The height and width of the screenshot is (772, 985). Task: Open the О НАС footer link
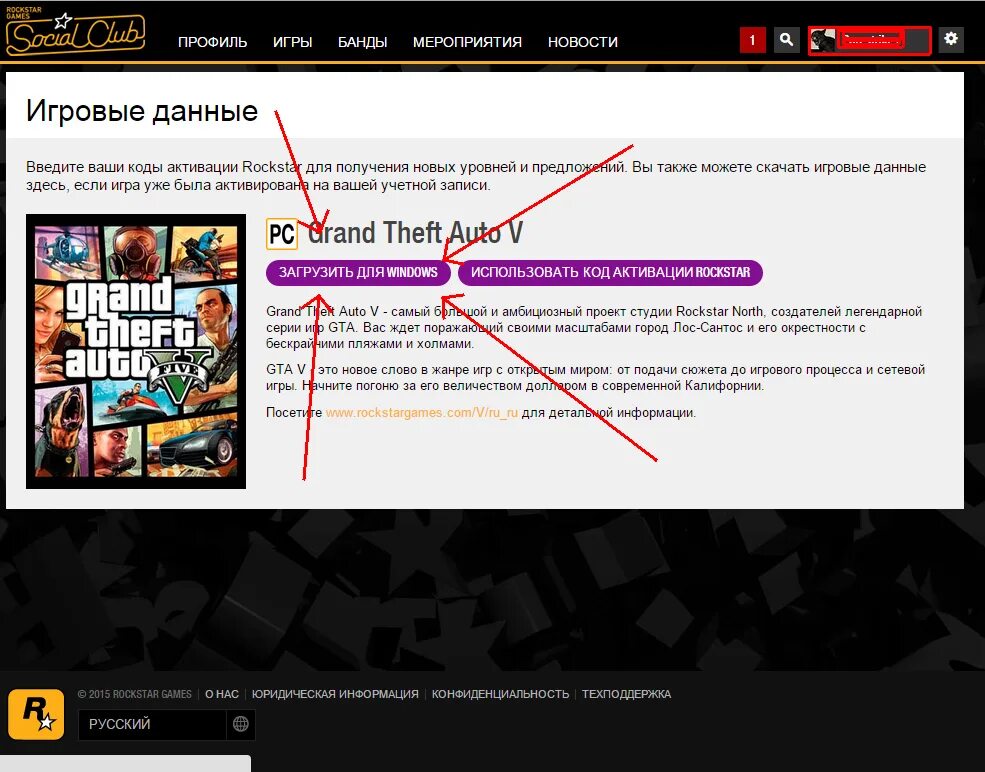click(222, 694)
